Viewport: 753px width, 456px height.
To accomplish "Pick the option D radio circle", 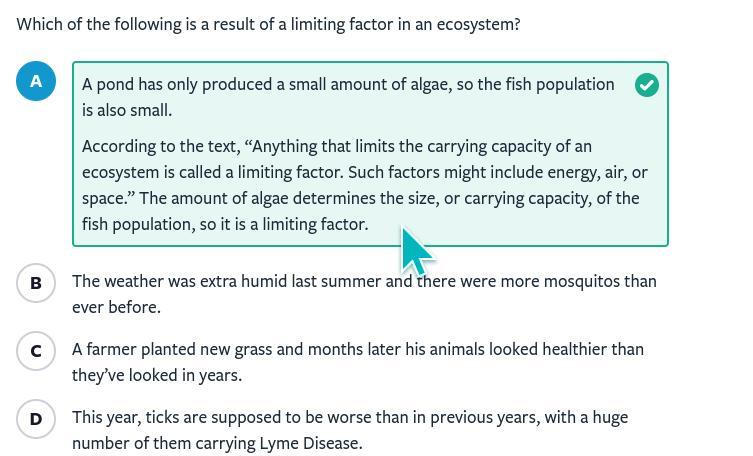I will tap(36, 419).
